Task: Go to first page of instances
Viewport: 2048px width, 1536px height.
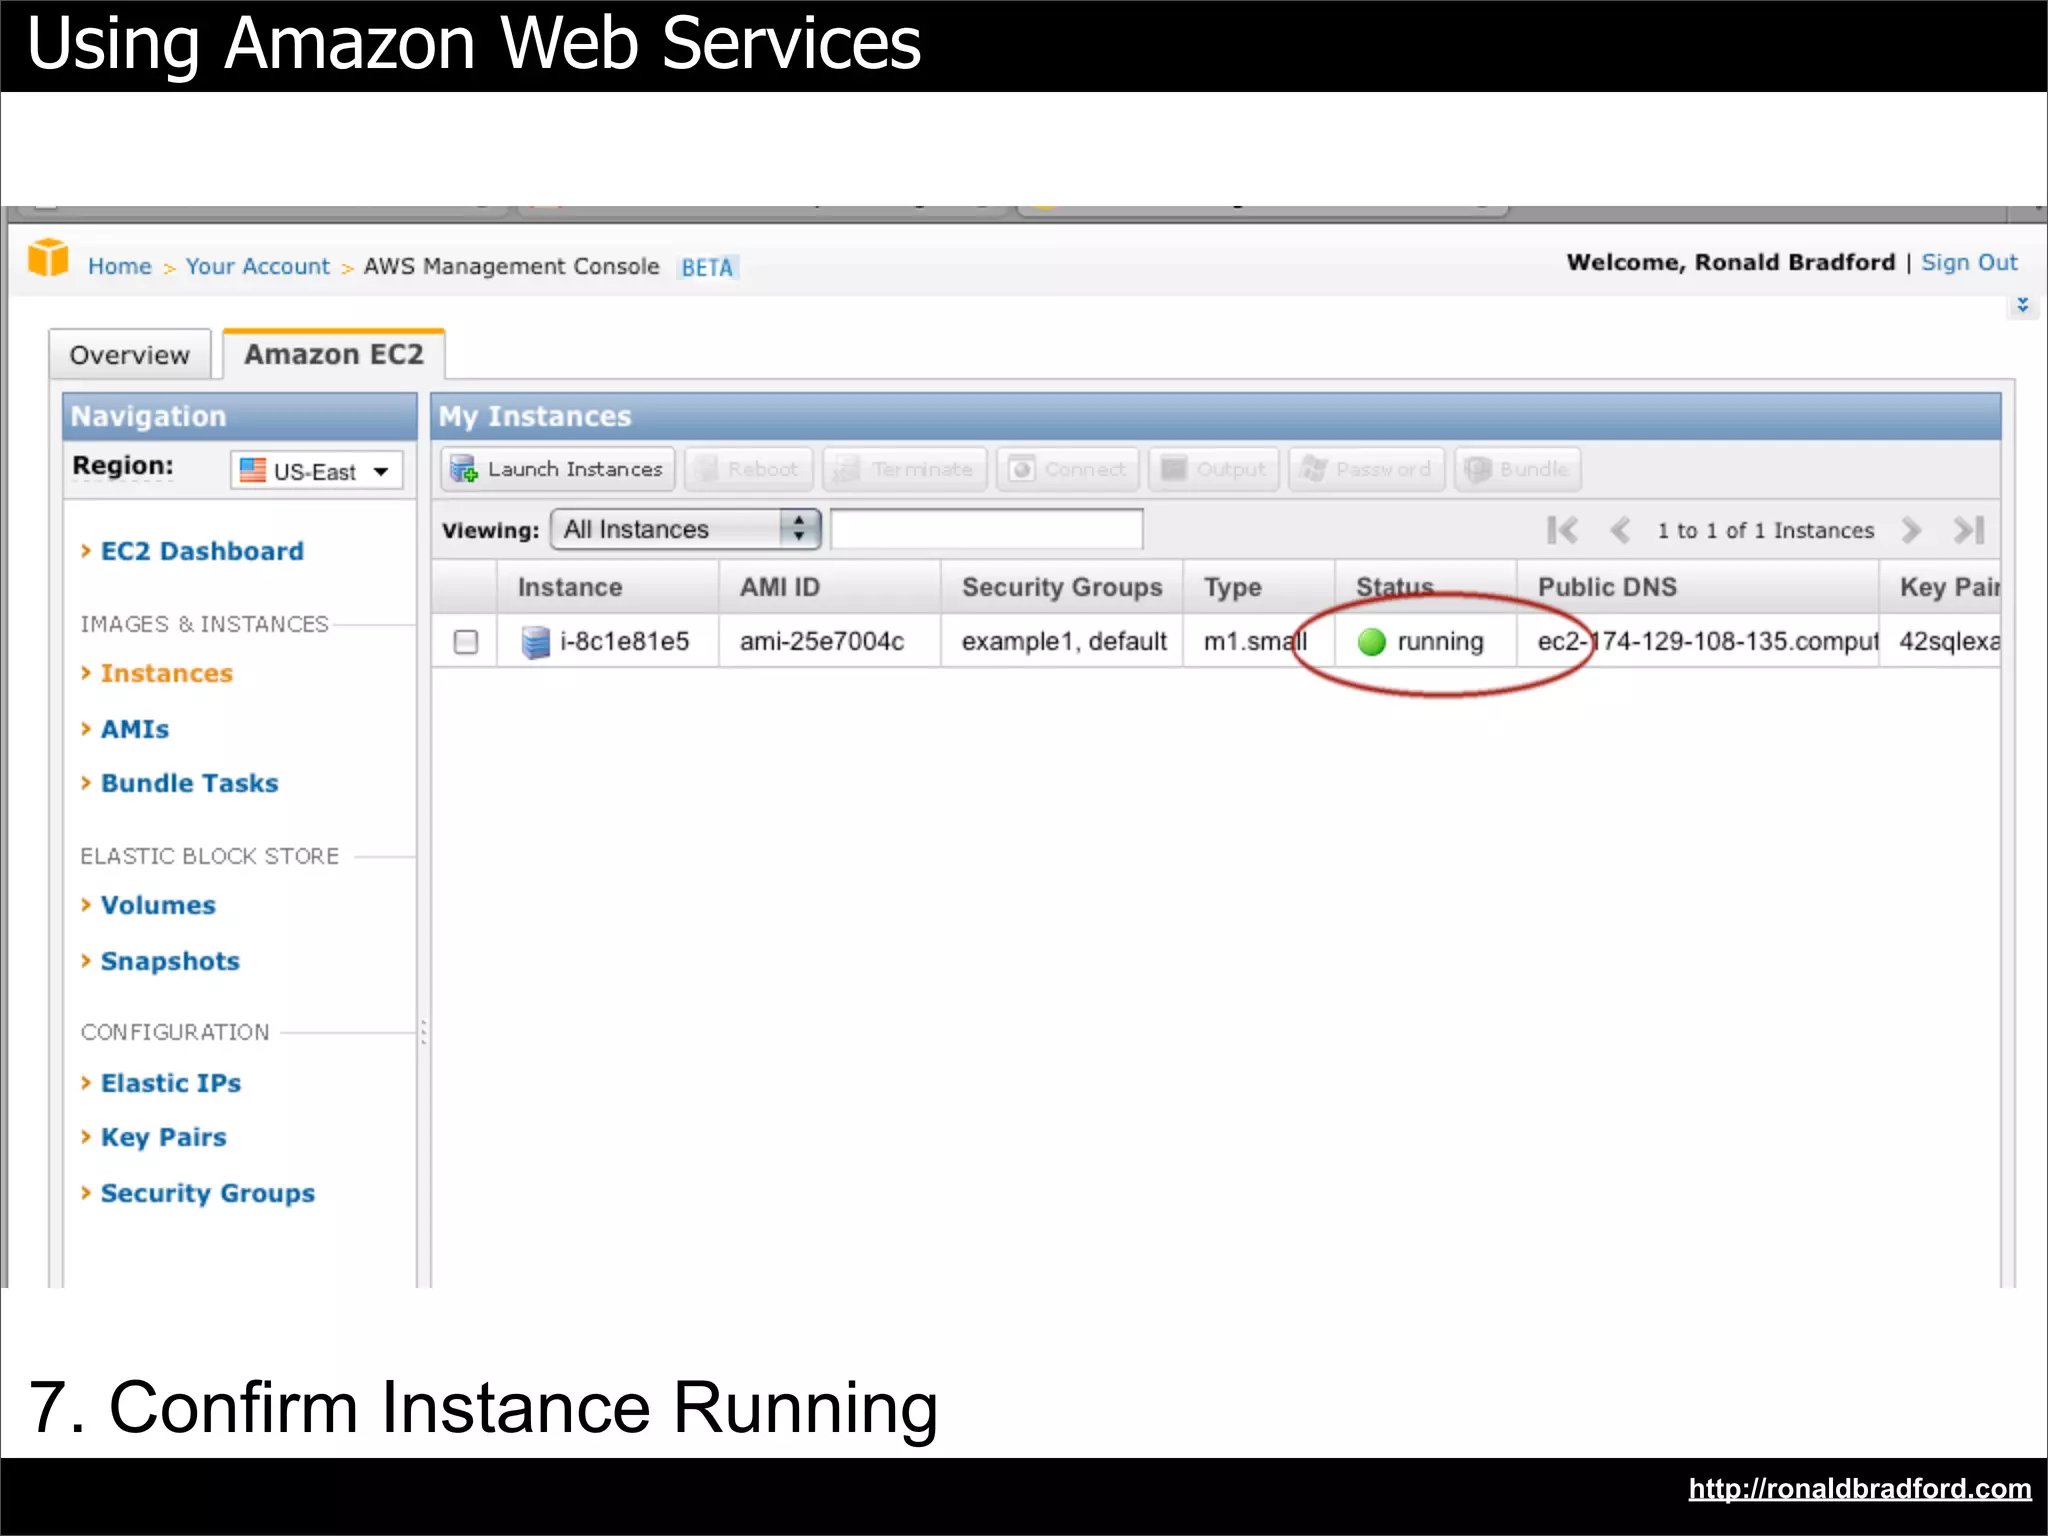Action: [1562, 530]
